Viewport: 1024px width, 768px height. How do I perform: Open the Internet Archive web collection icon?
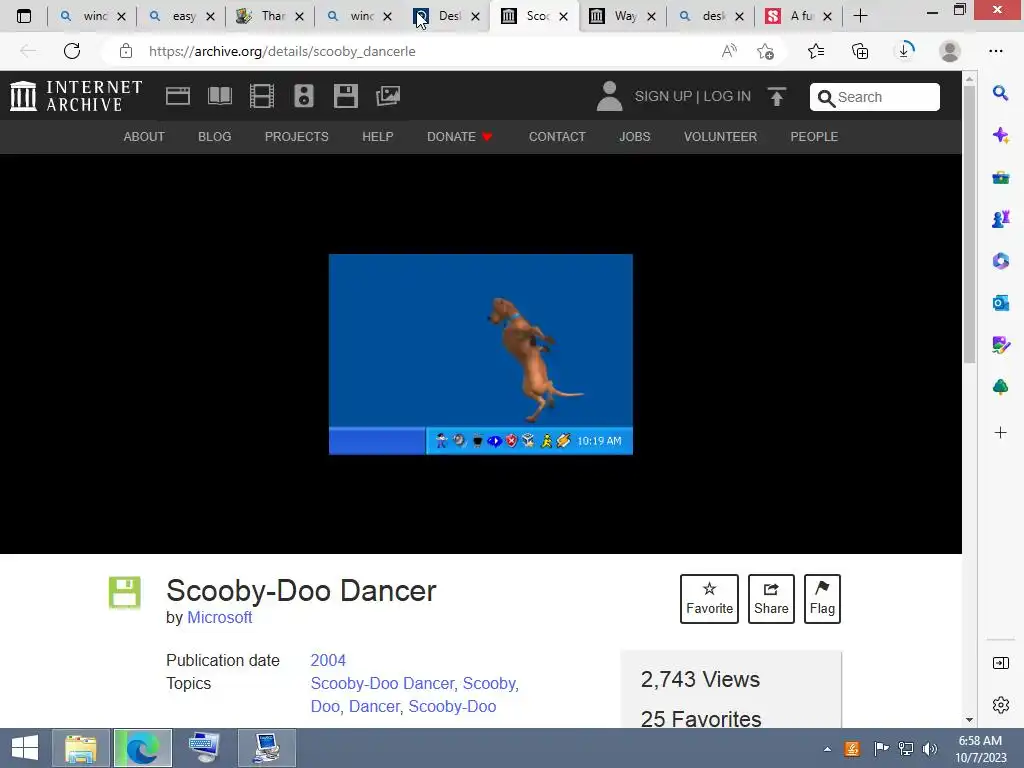click(x=178, y=96)
